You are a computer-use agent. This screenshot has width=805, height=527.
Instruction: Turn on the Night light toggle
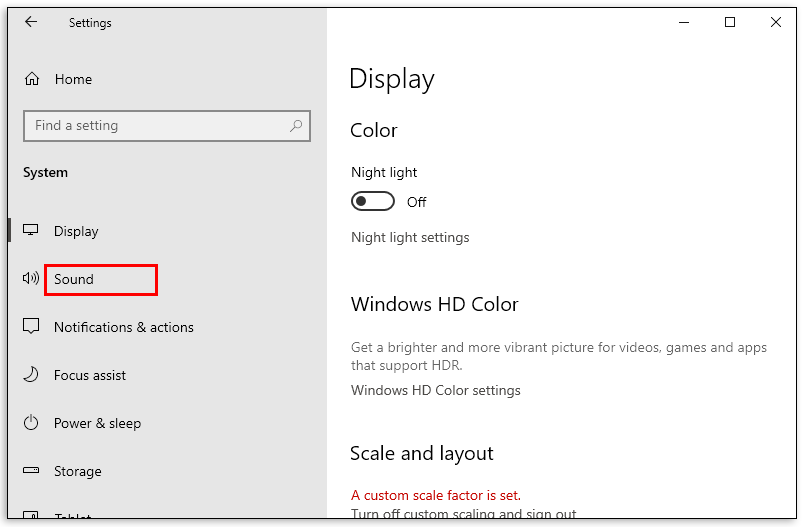[x=373, y=202]
